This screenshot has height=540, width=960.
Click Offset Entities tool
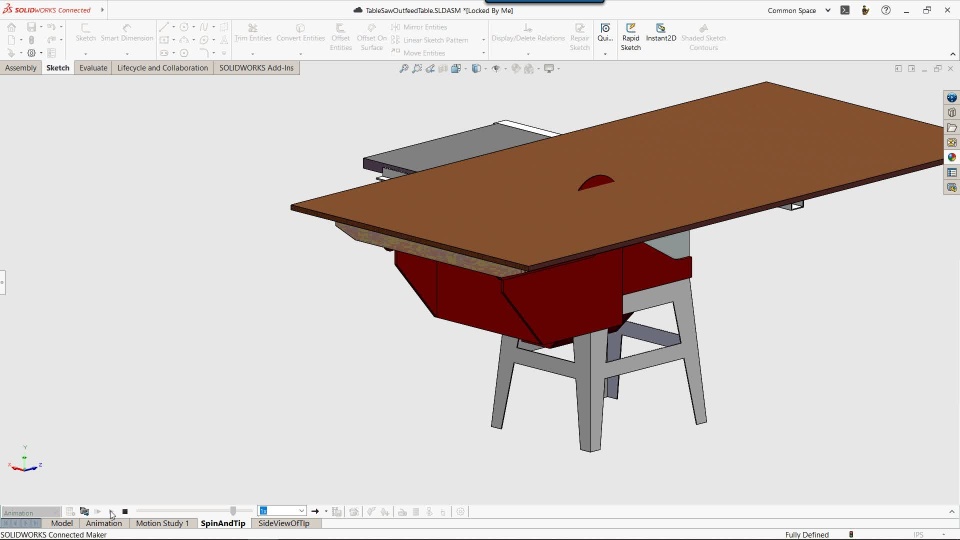[x=340, y=37]
